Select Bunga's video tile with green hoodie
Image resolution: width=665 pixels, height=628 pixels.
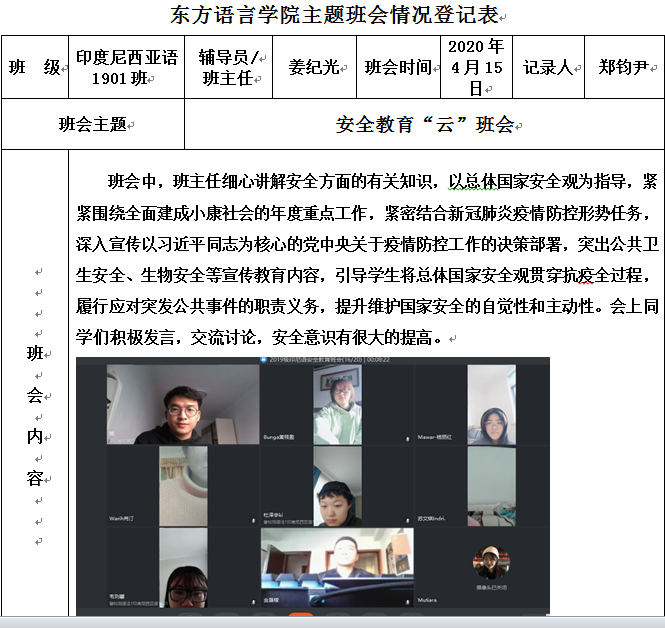337,405
